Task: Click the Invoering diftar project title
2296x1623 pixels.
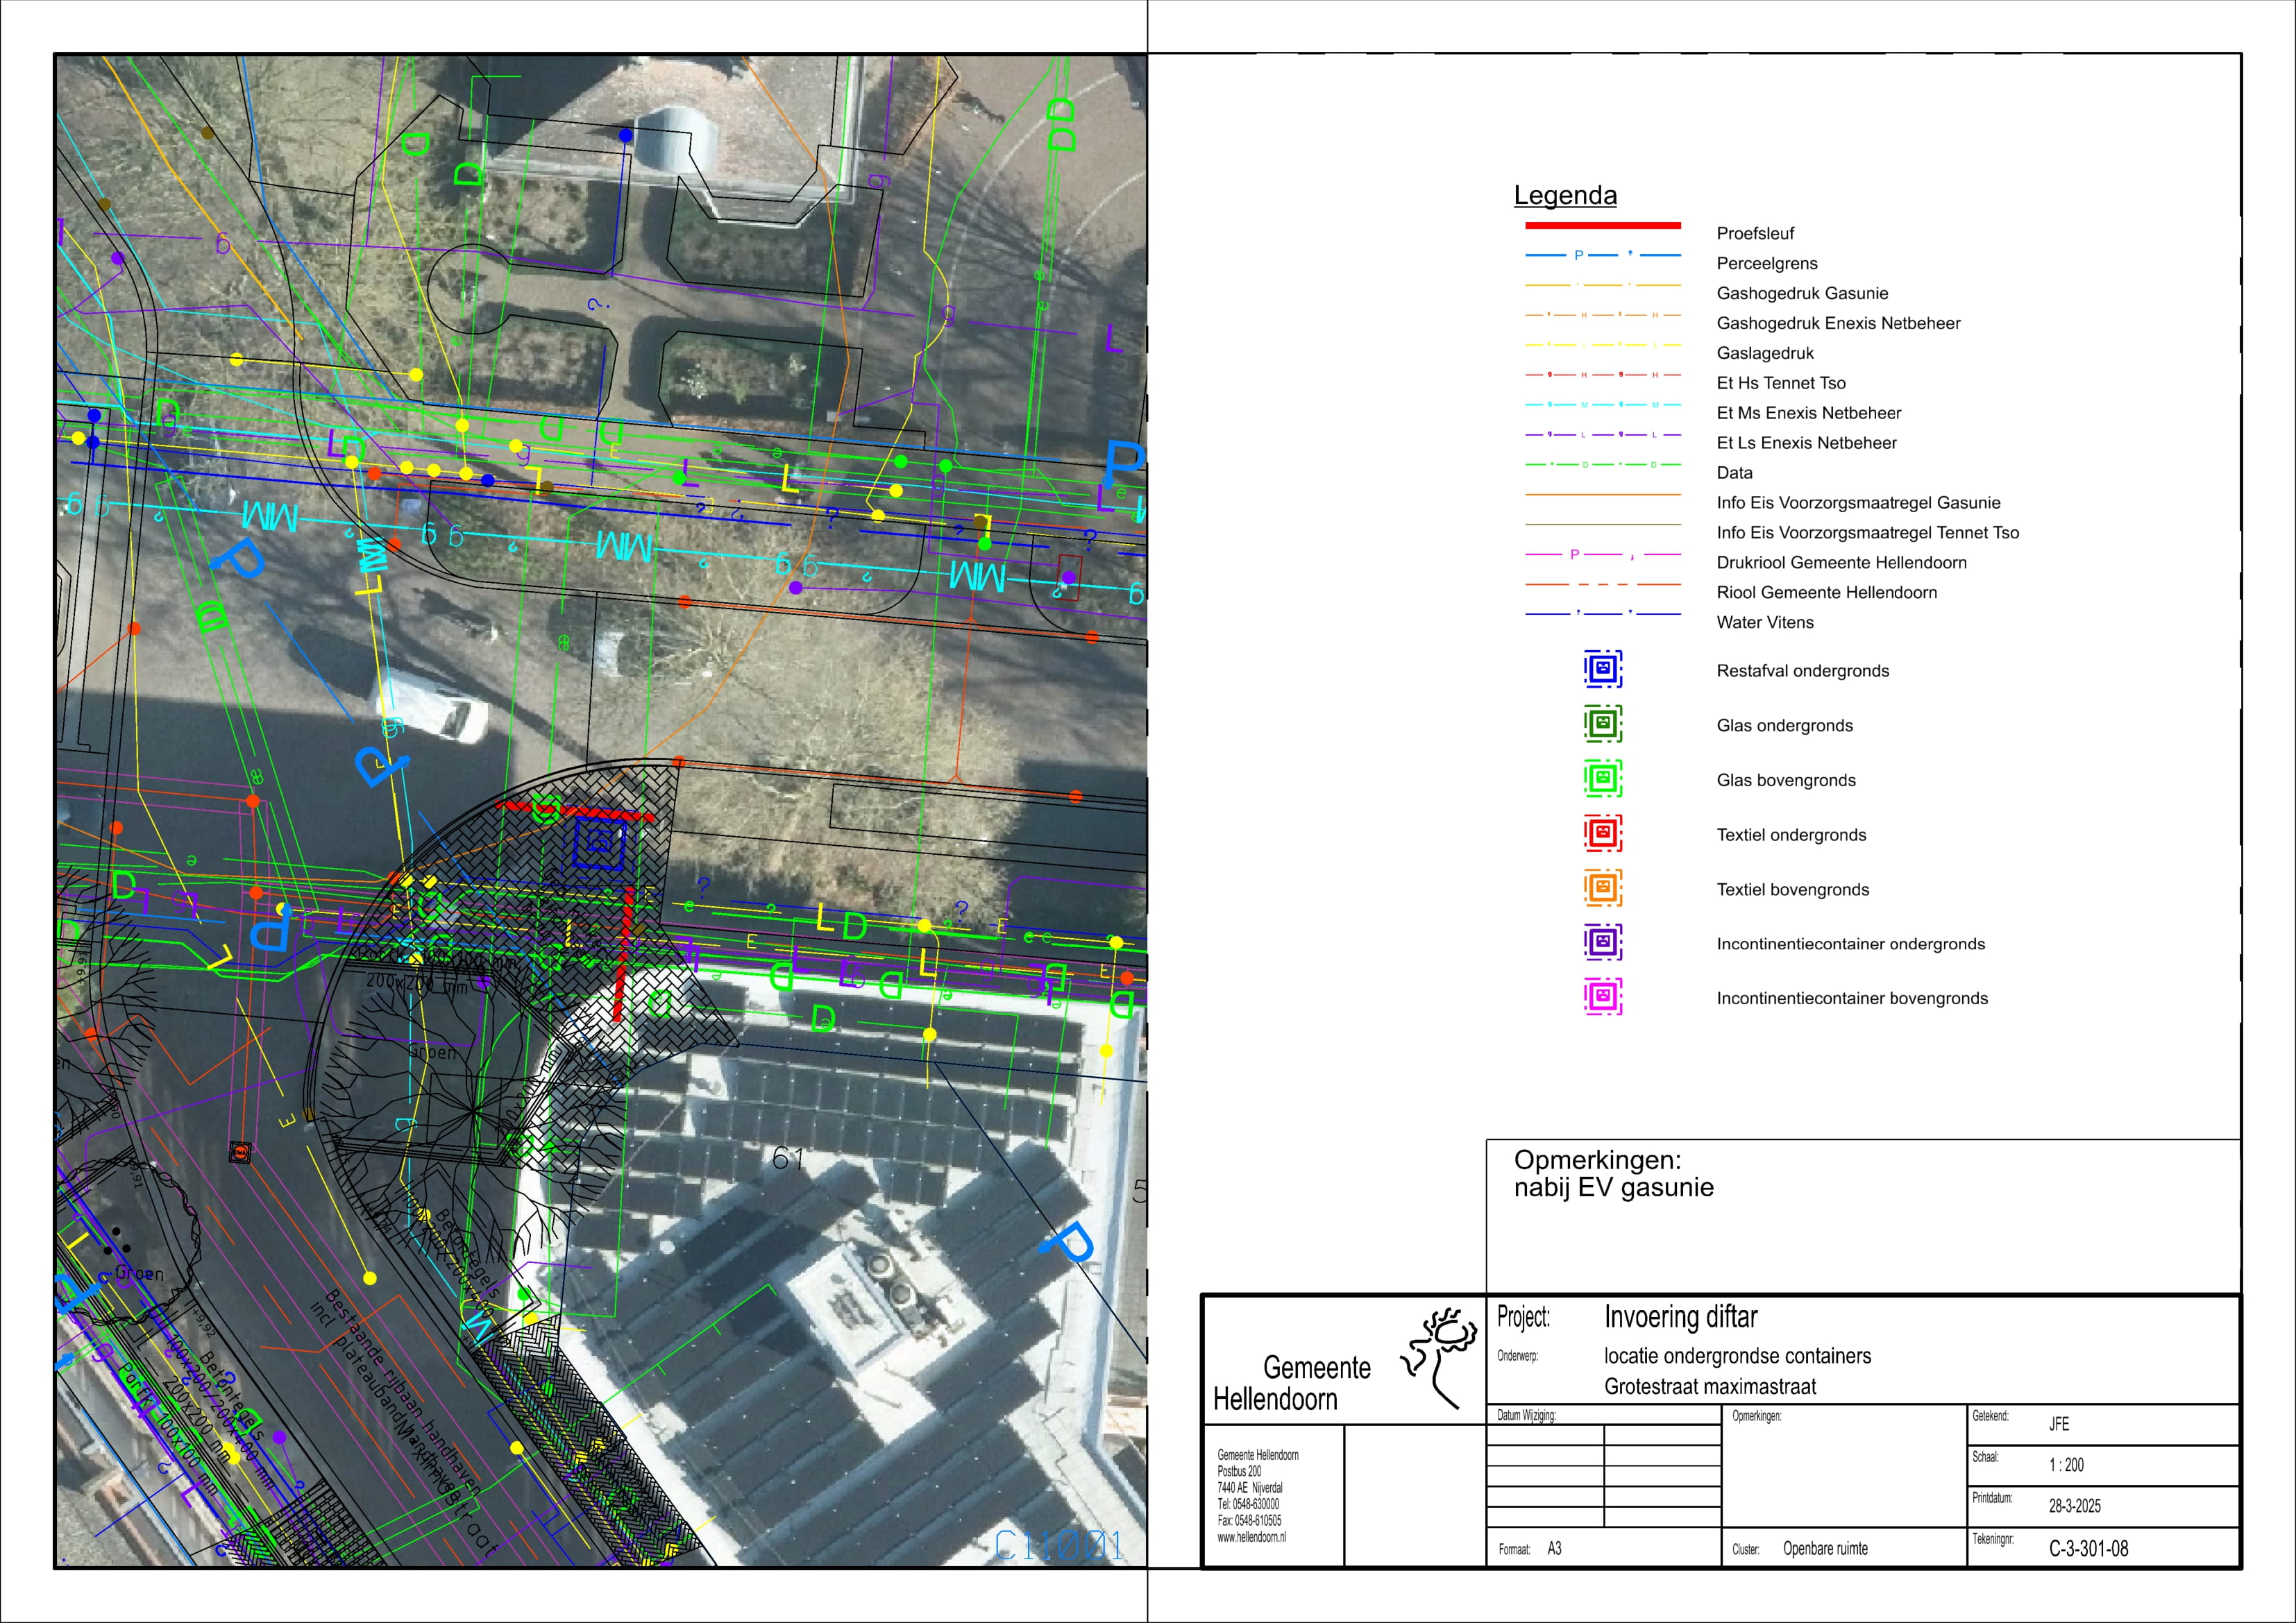Action: [x=1680, y=1317]
